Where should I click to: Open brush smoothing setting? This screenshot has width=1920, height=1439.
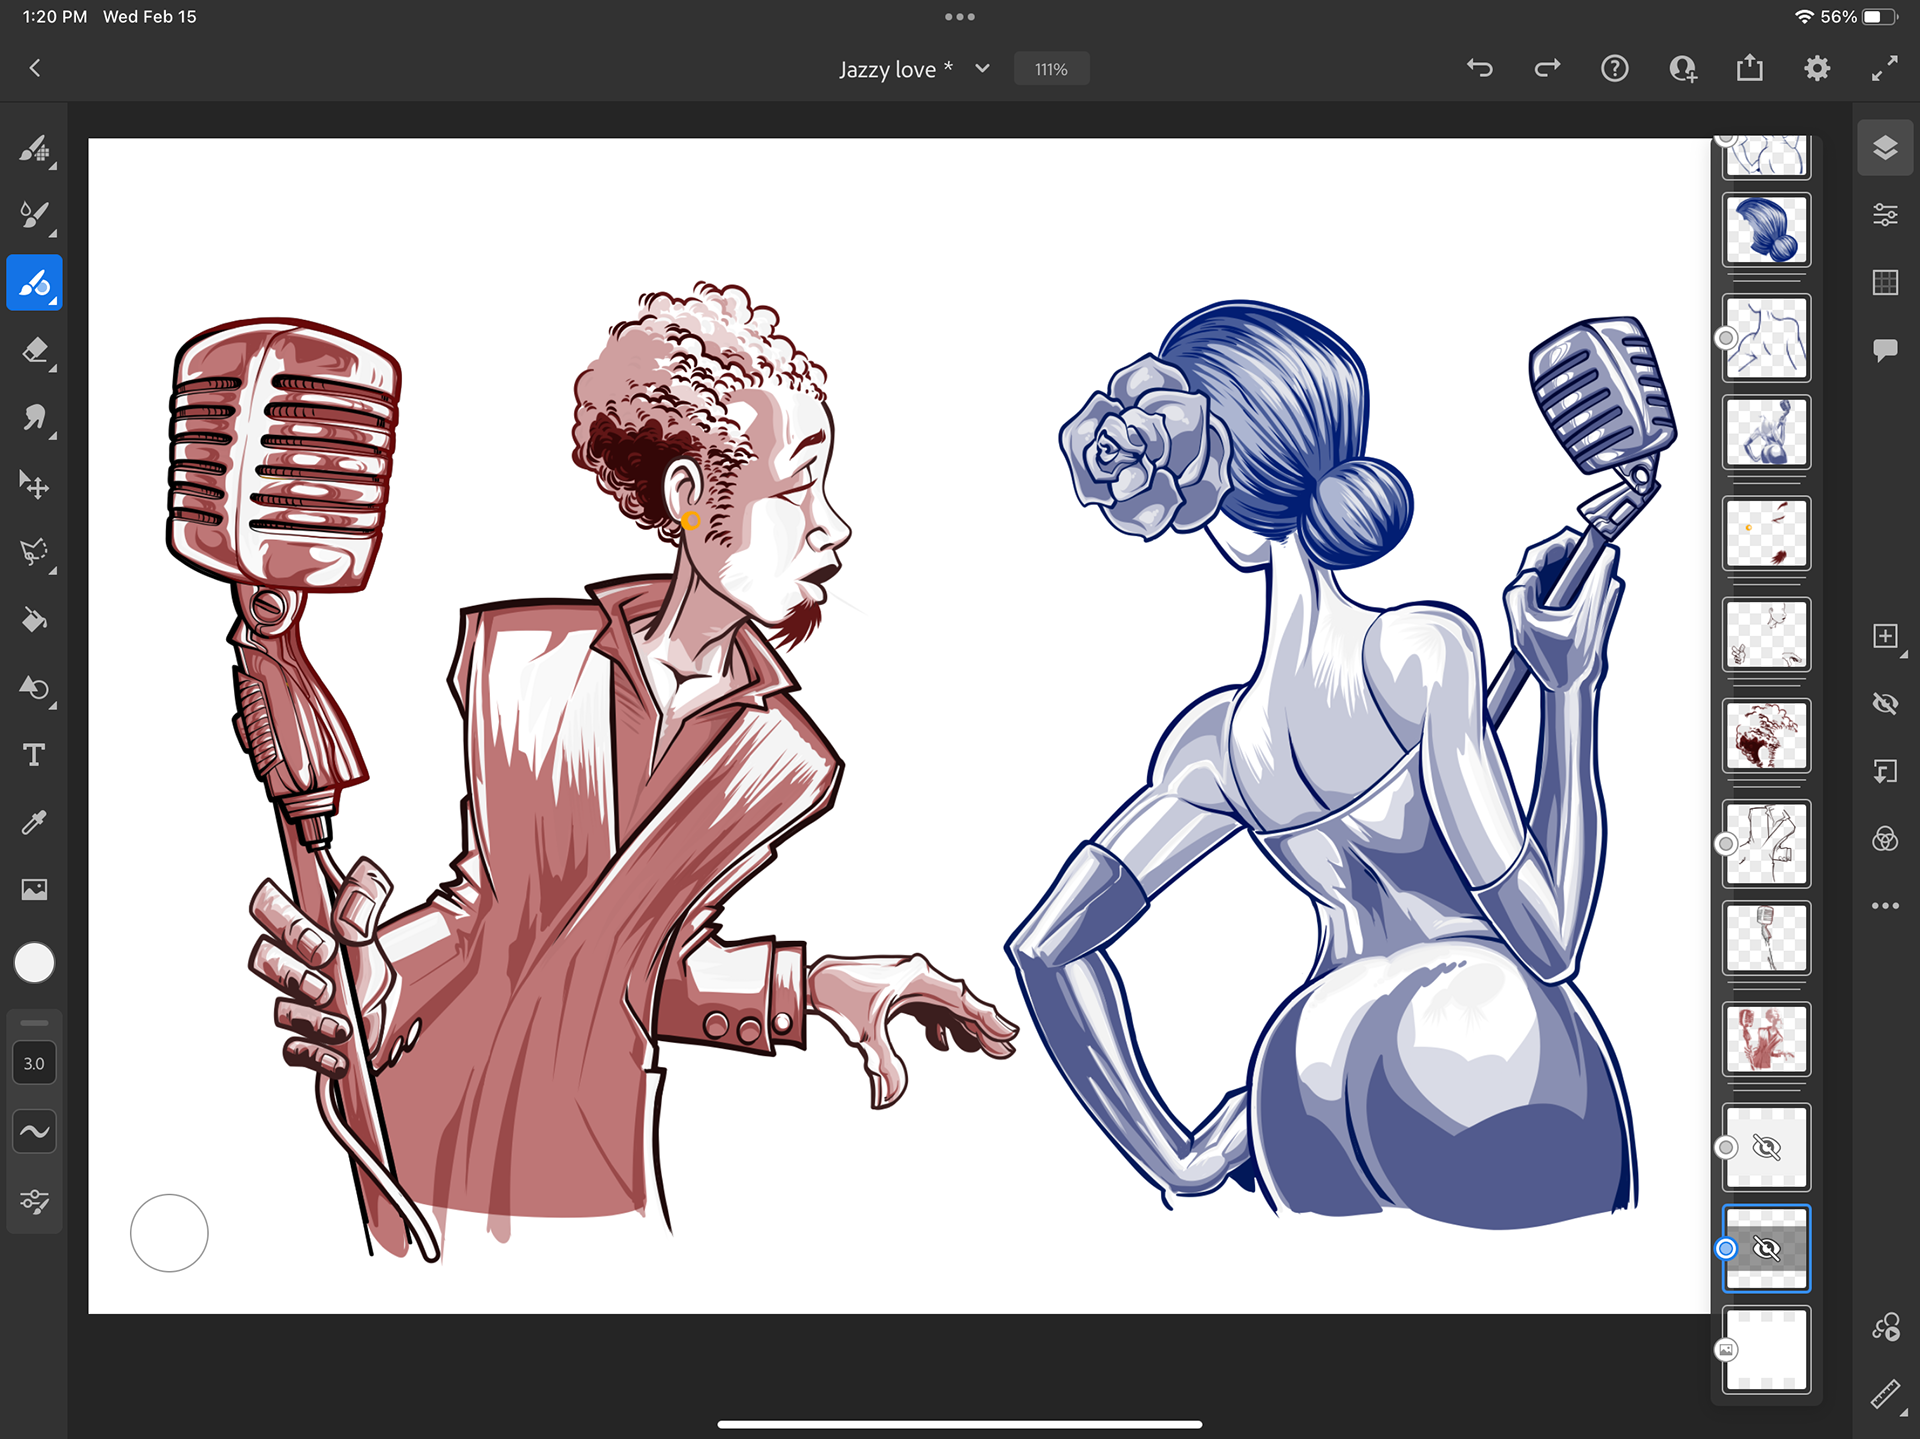click(35, 1132)
